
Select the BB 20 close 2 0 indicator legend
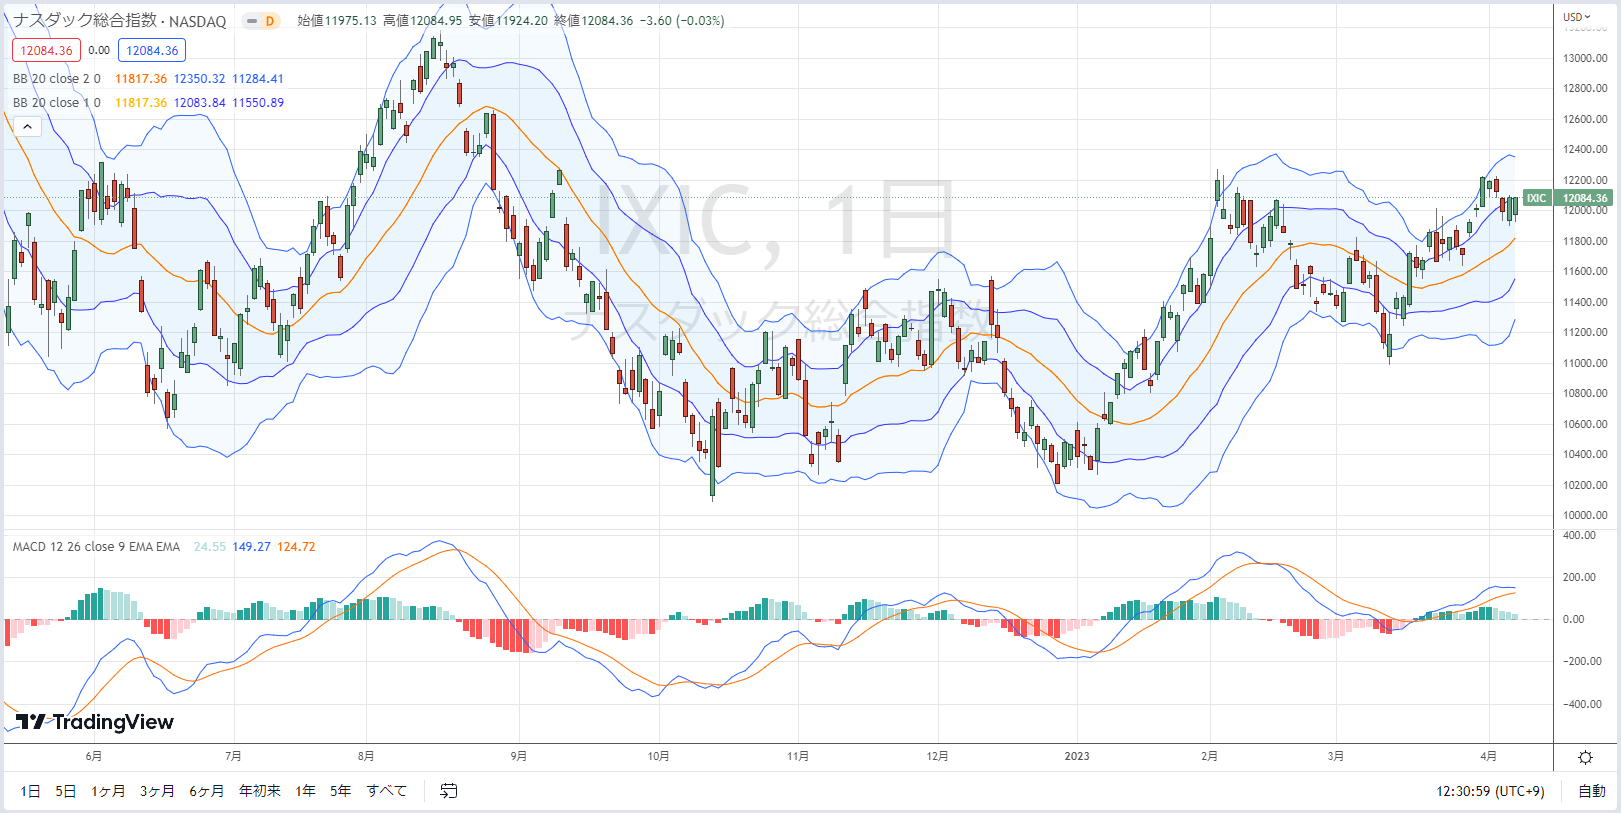pyautogui.click(x=57, y=79)
